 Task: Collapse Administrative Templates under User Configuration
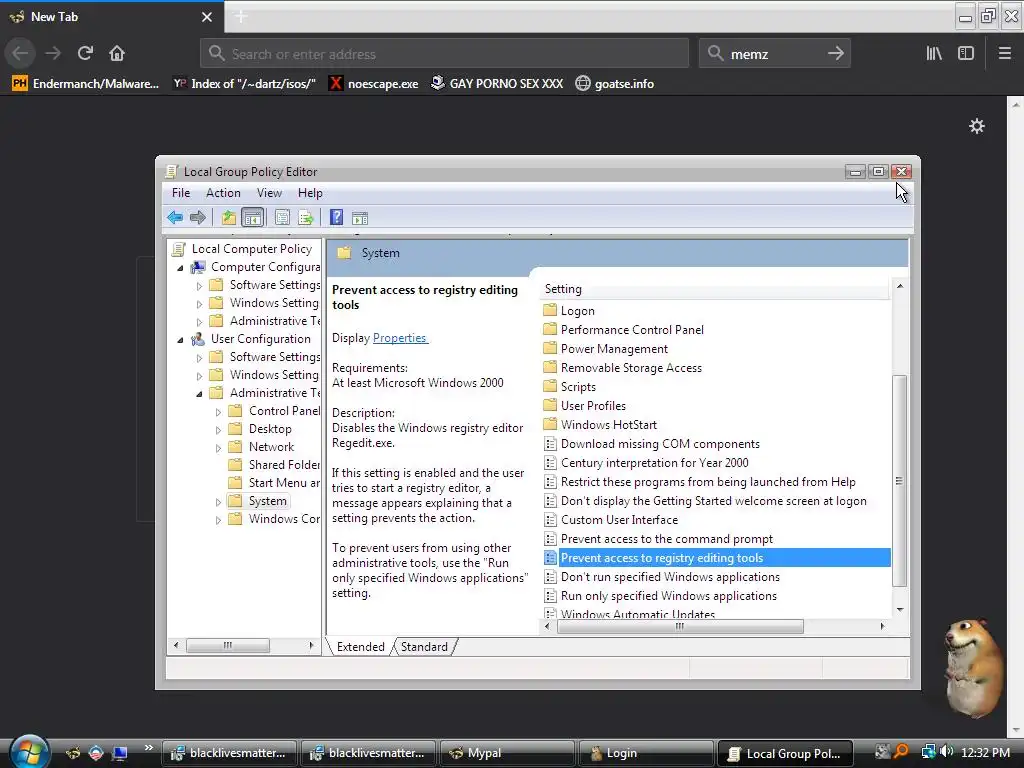click(x=199, y=393)
